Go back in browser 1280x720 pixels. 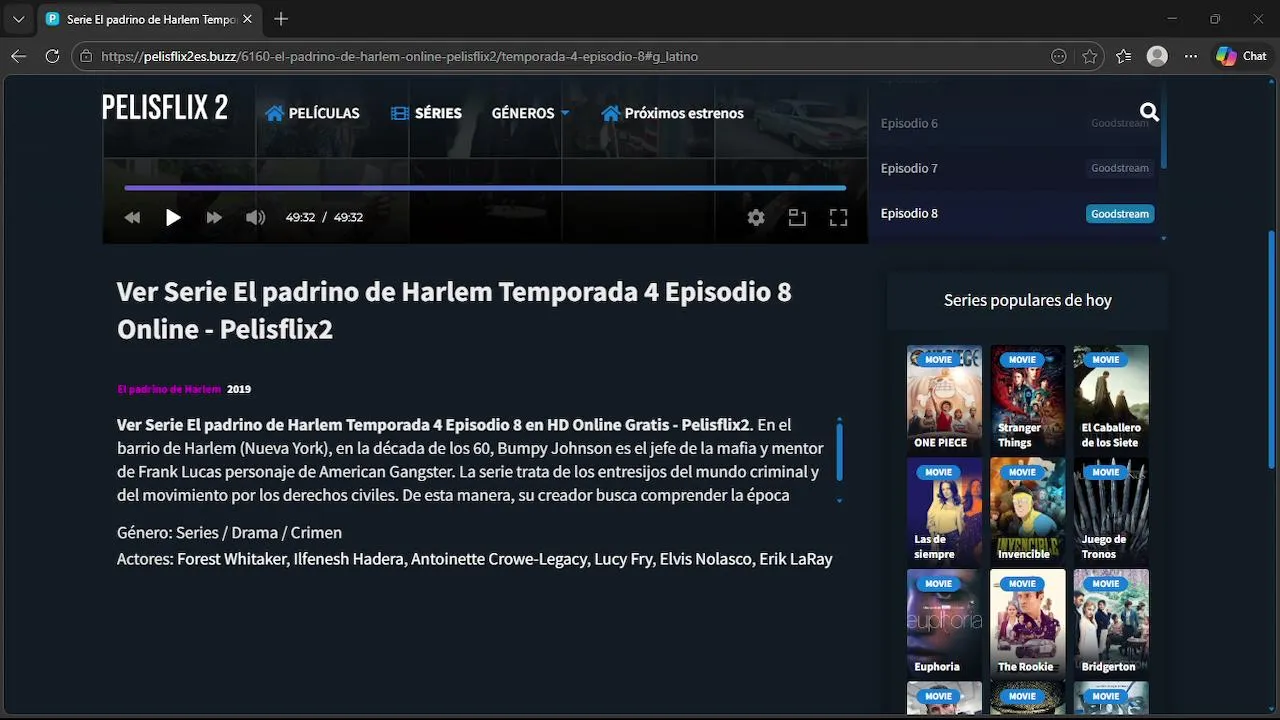pos(18,56)
